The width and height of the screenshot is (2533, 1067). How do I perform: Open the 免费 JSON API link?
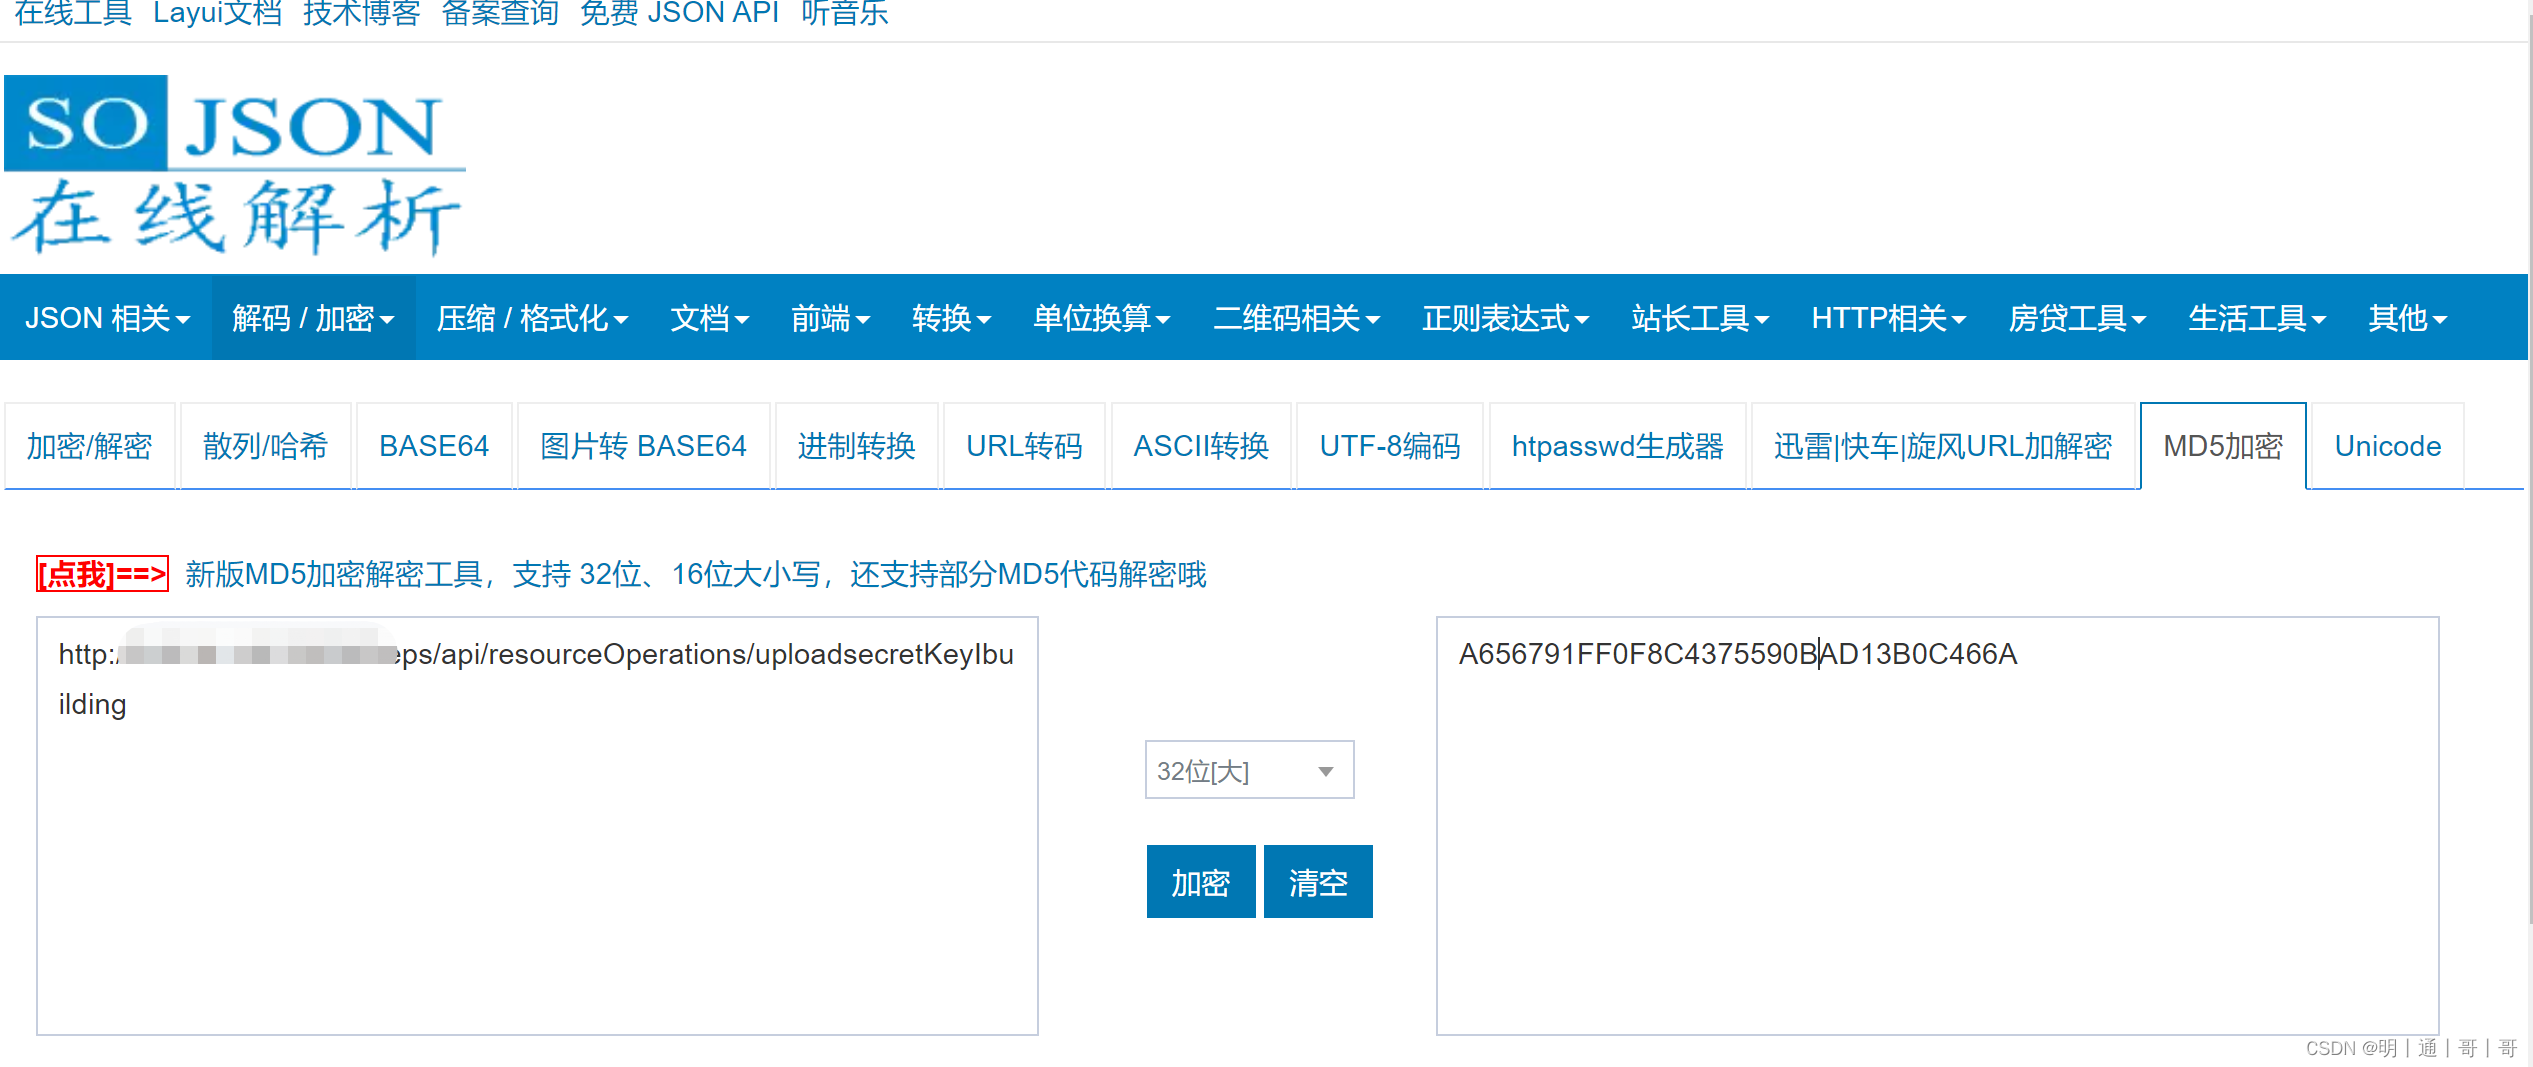(x=680, y=13)
